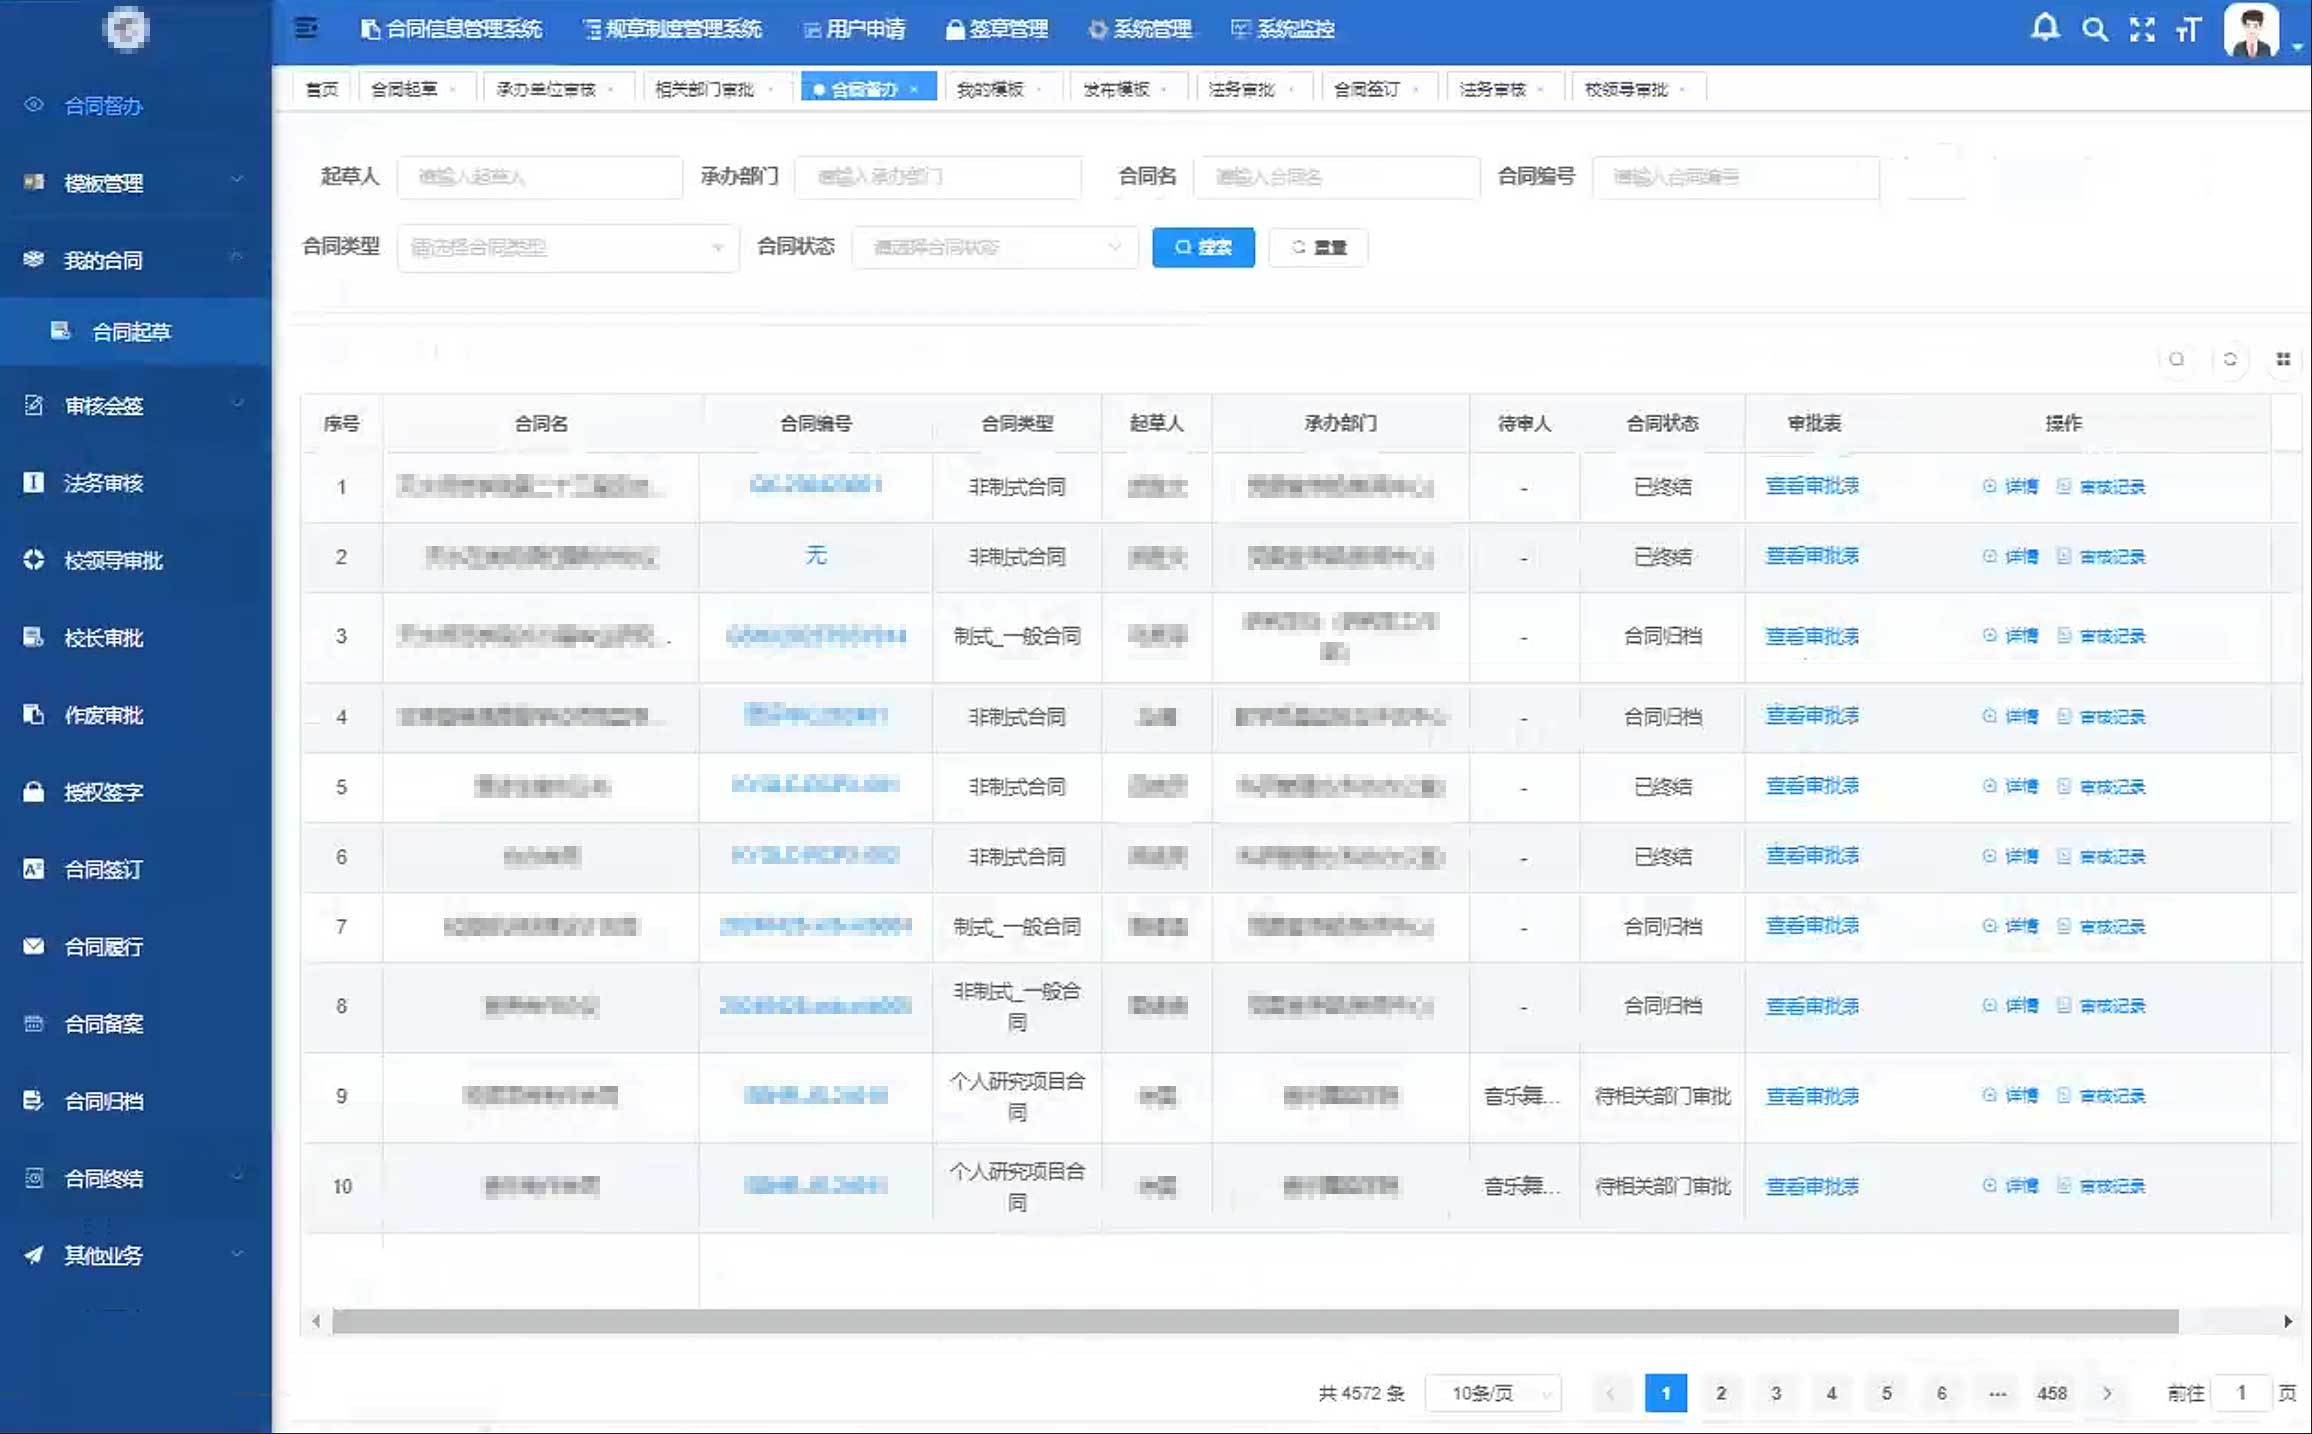Expand 合同终结 sidebar menu

point(136,1178)
